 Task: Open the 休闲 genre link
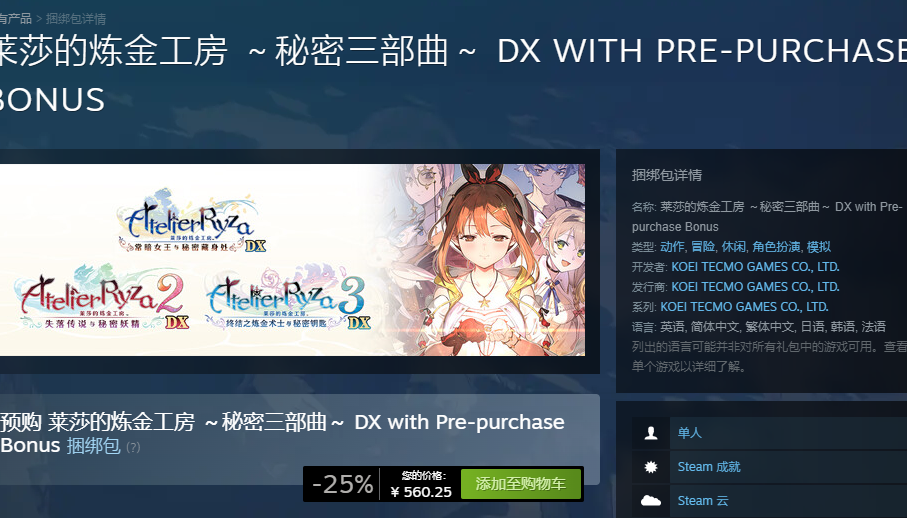click(733, 247)
